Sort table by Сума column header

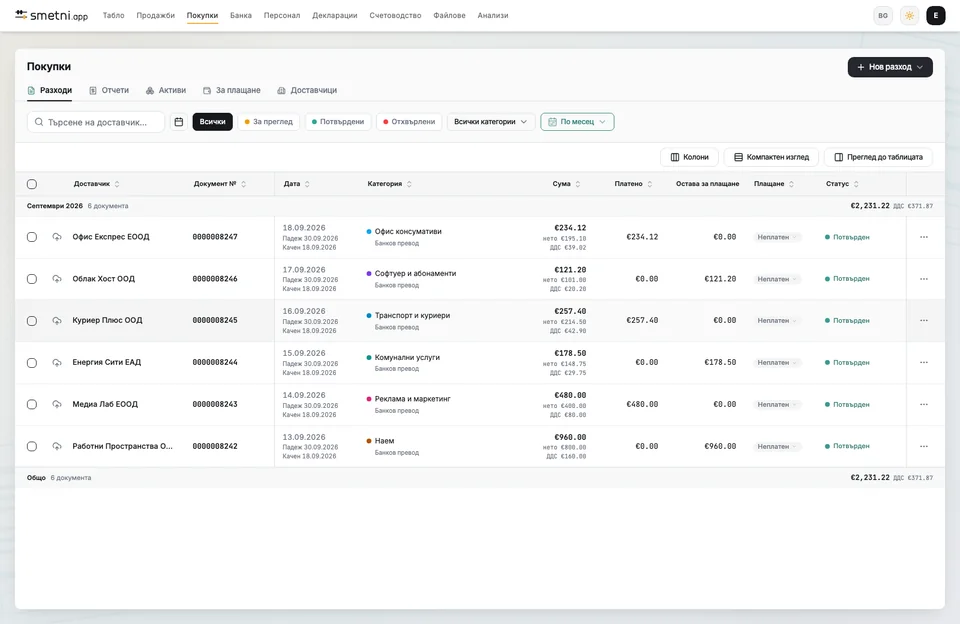tap(566, 184)
